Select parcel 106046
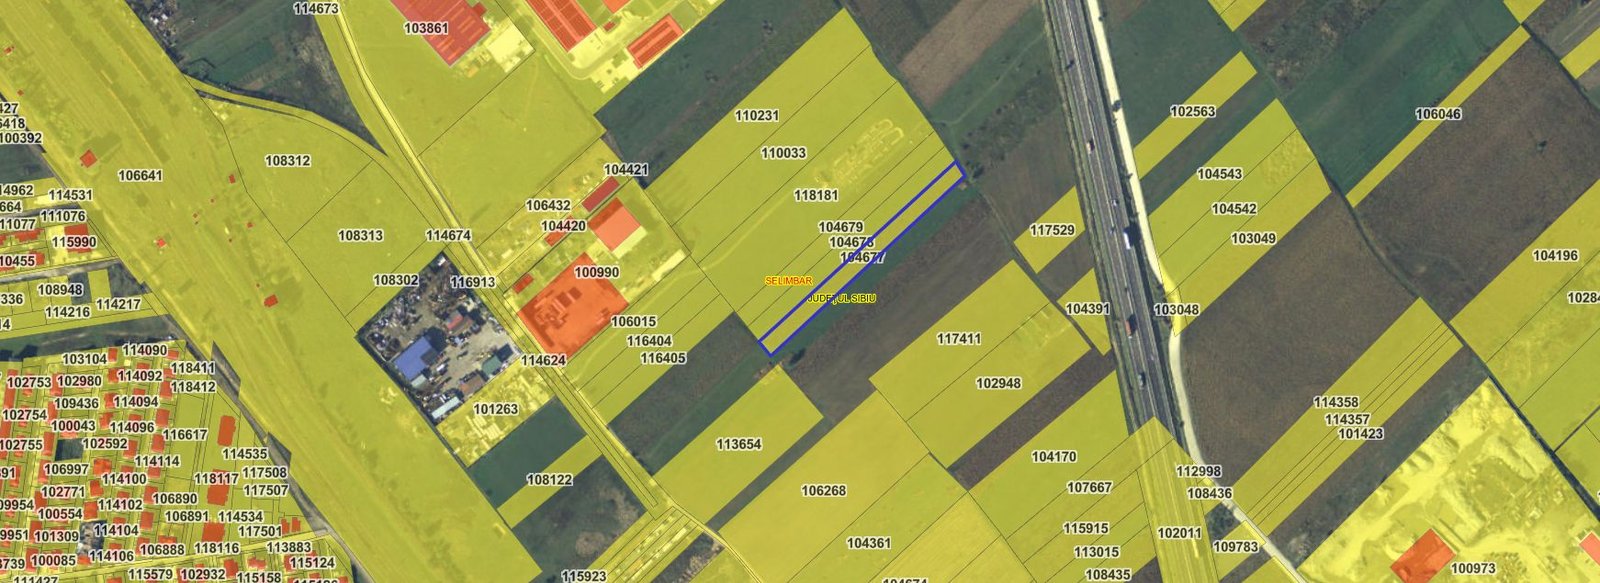Viewport: 1600px width, 583px height. (x=1438, y=114)
